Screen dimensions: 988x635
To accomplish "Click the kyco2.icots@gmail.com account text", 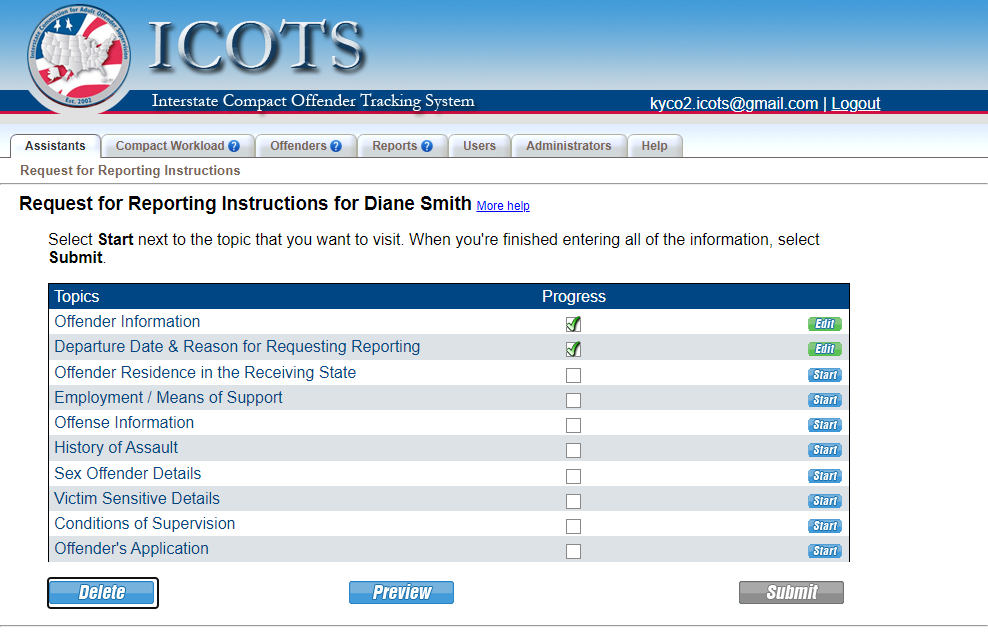I will click(734, 103).
